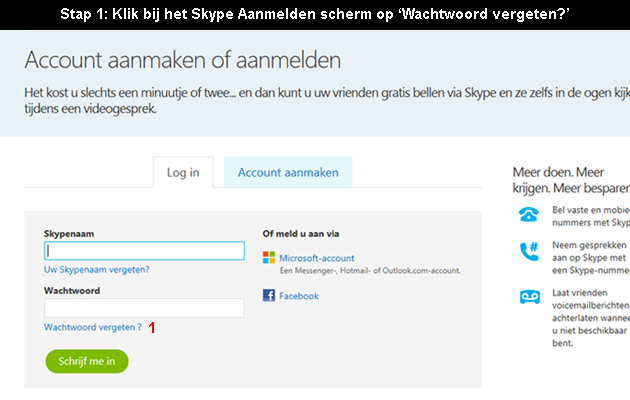The width and height of the screenshot is (630, 400).
Task: Focus the Skypenaam text field
Action: click(144, 251)
